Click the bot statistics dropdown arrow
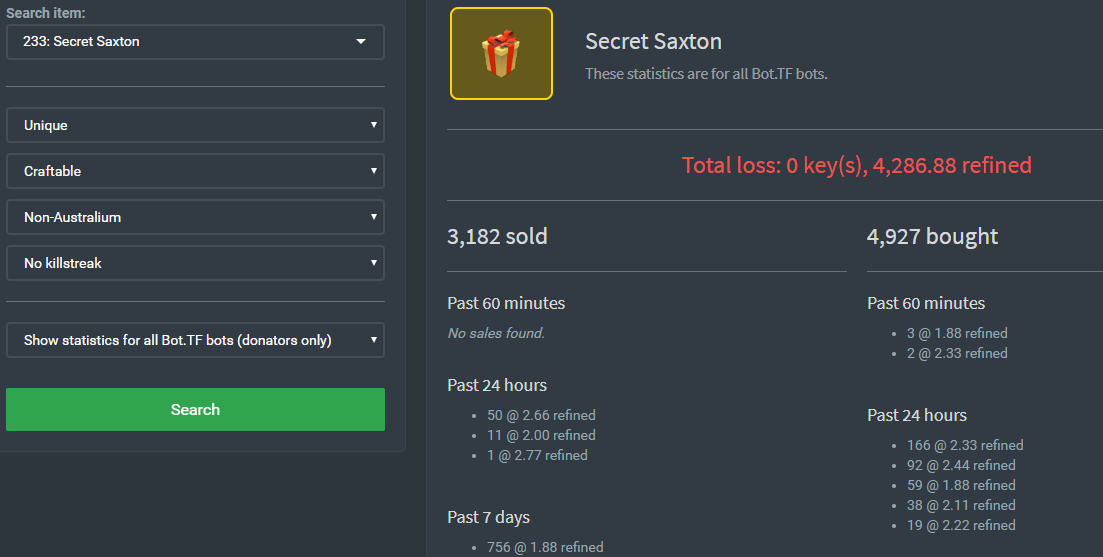 374,340
